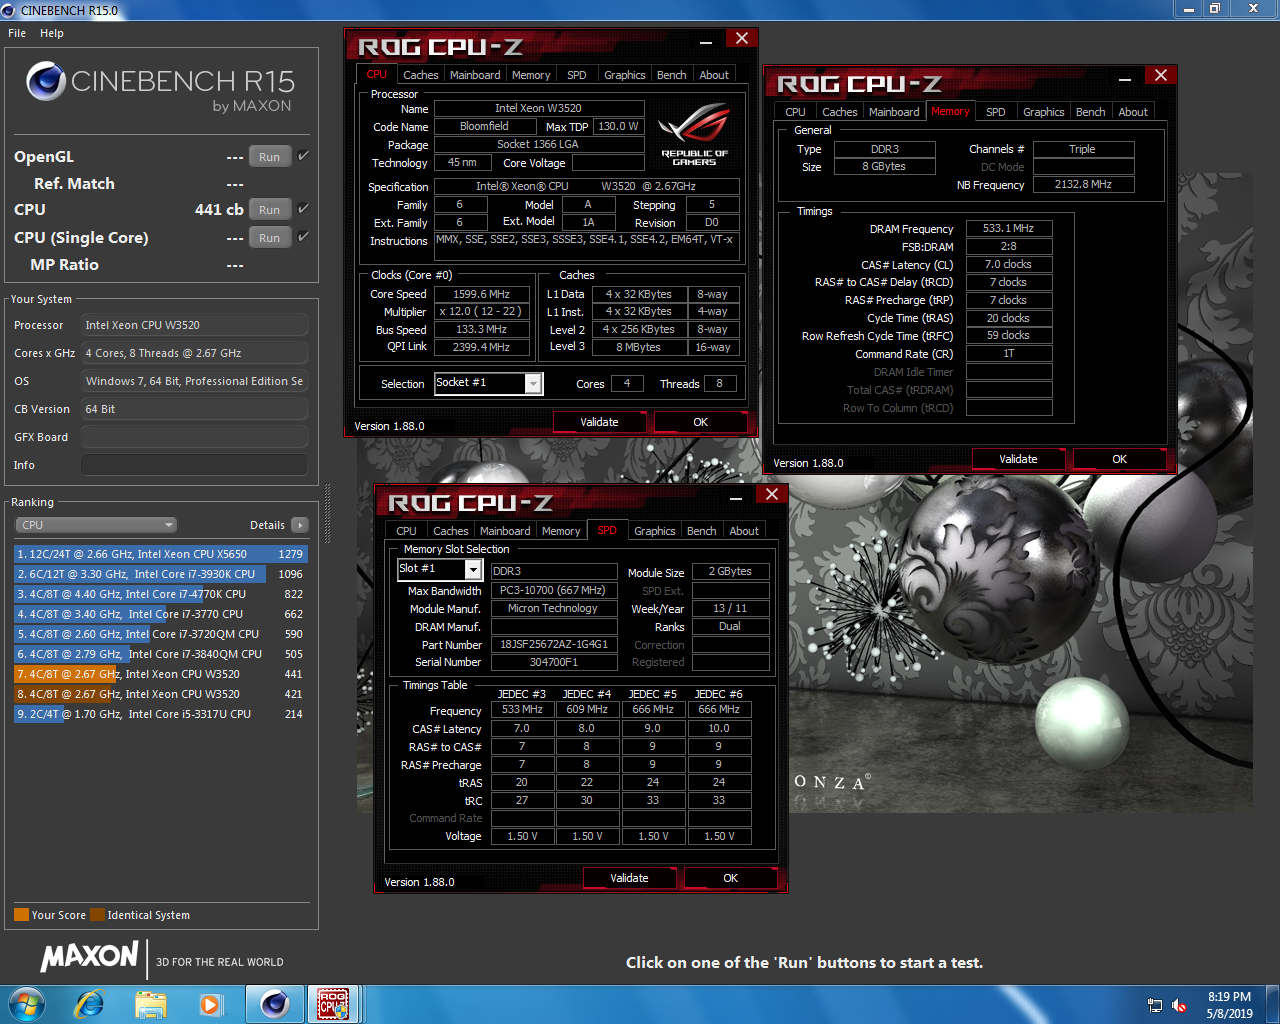Open the CPU ranking category dropdown
Viewport: 1280px width, 1024px height.
coord(96,525)
